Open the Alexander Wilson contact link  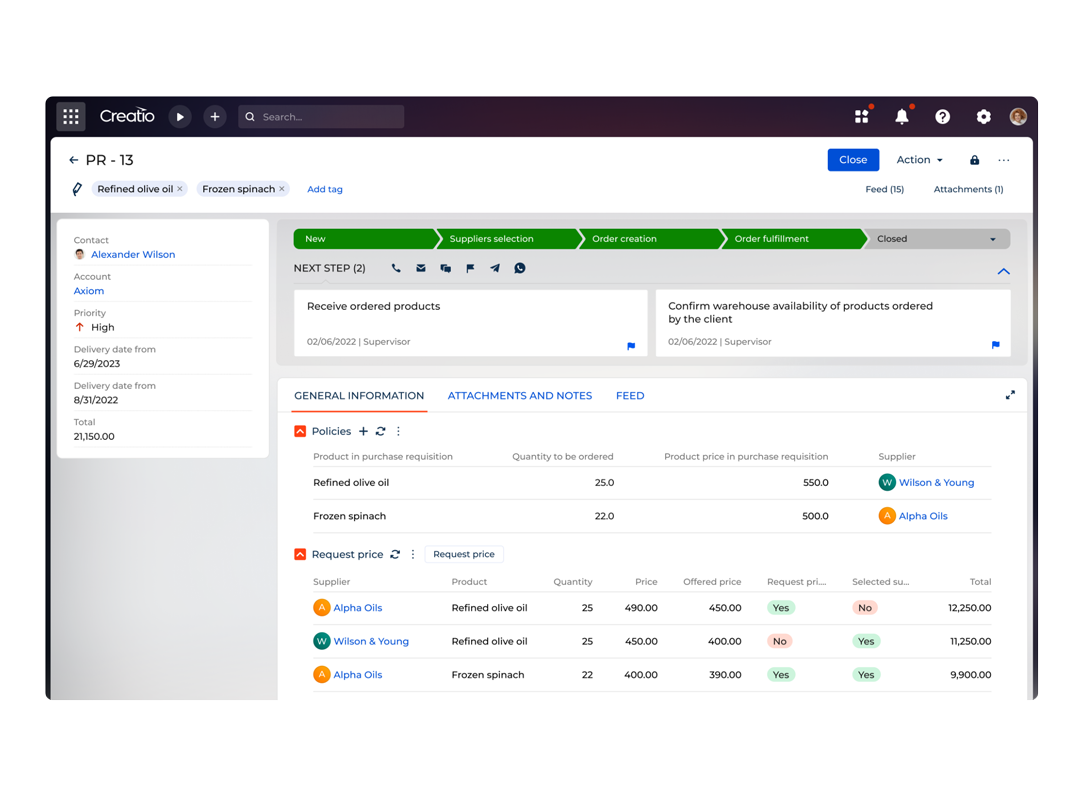point(133,254)
